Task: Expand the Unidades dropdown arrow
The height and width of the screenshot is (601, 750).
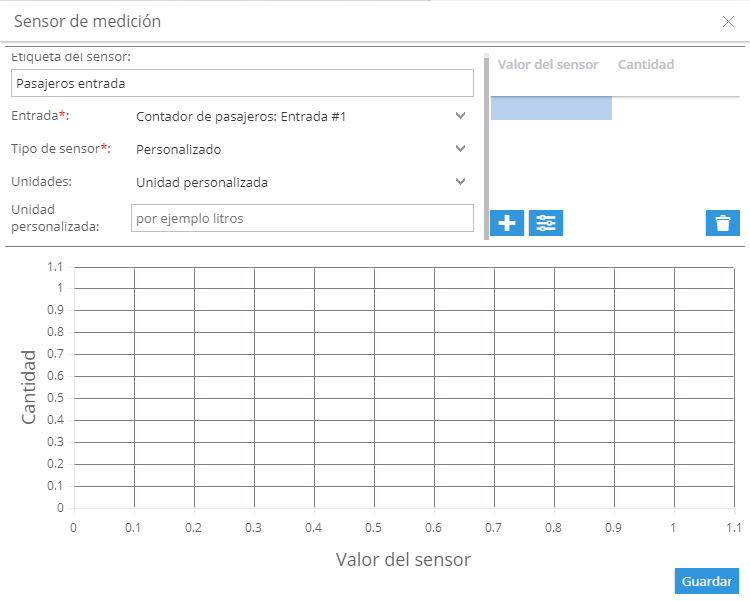Action: 460,182
